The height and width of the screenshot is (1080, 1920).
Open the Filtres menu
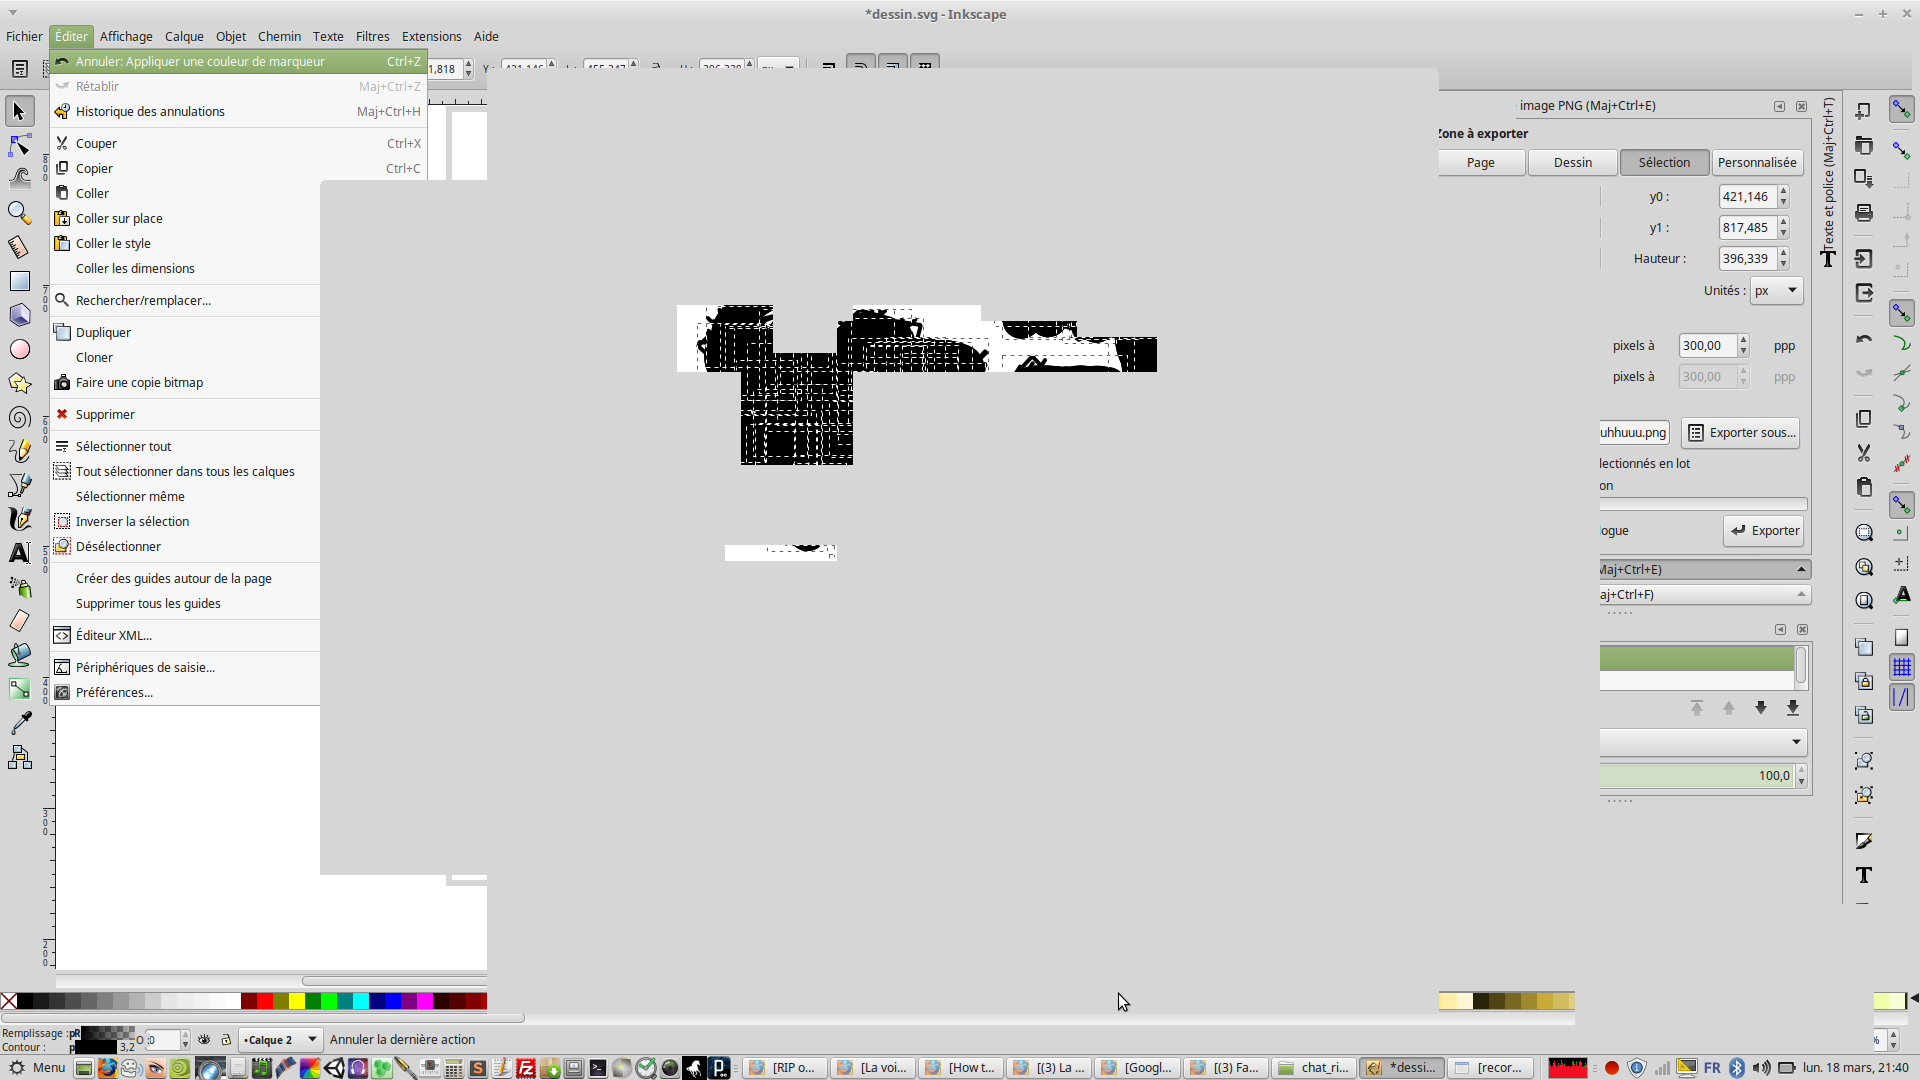pos(372,36)
